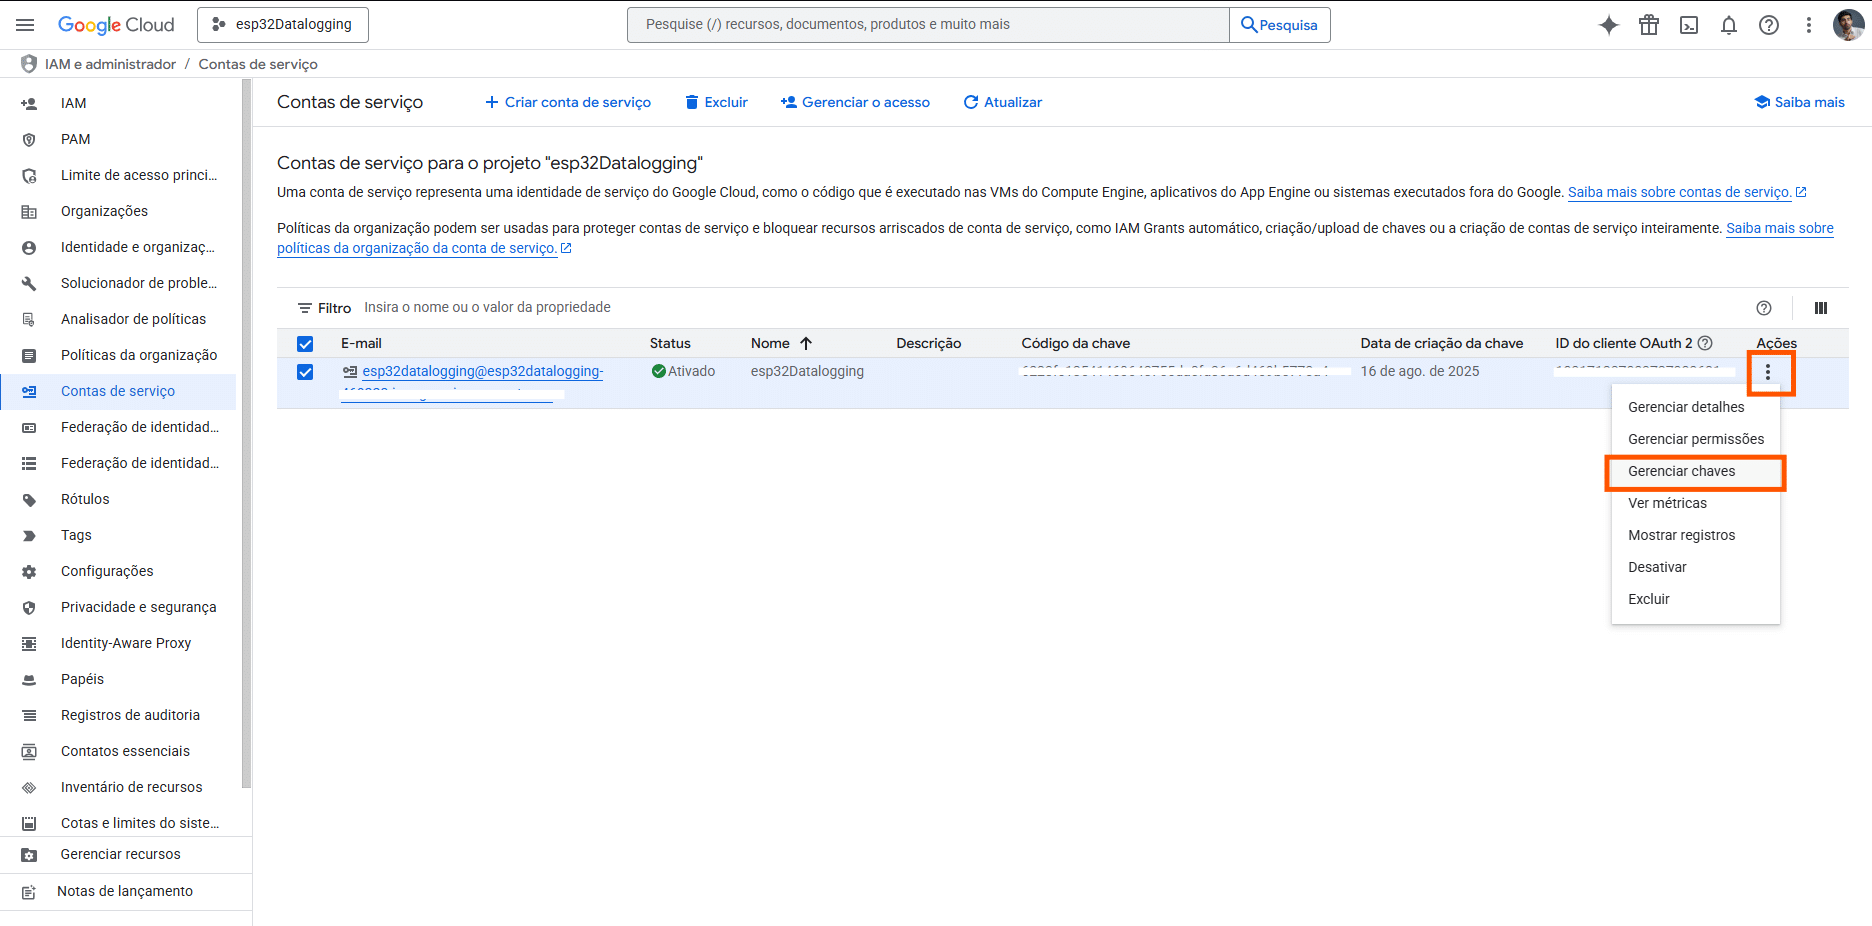Open the notifications bell
The width and height of the screenshot is (1872, 926).
pos(1728,25)
